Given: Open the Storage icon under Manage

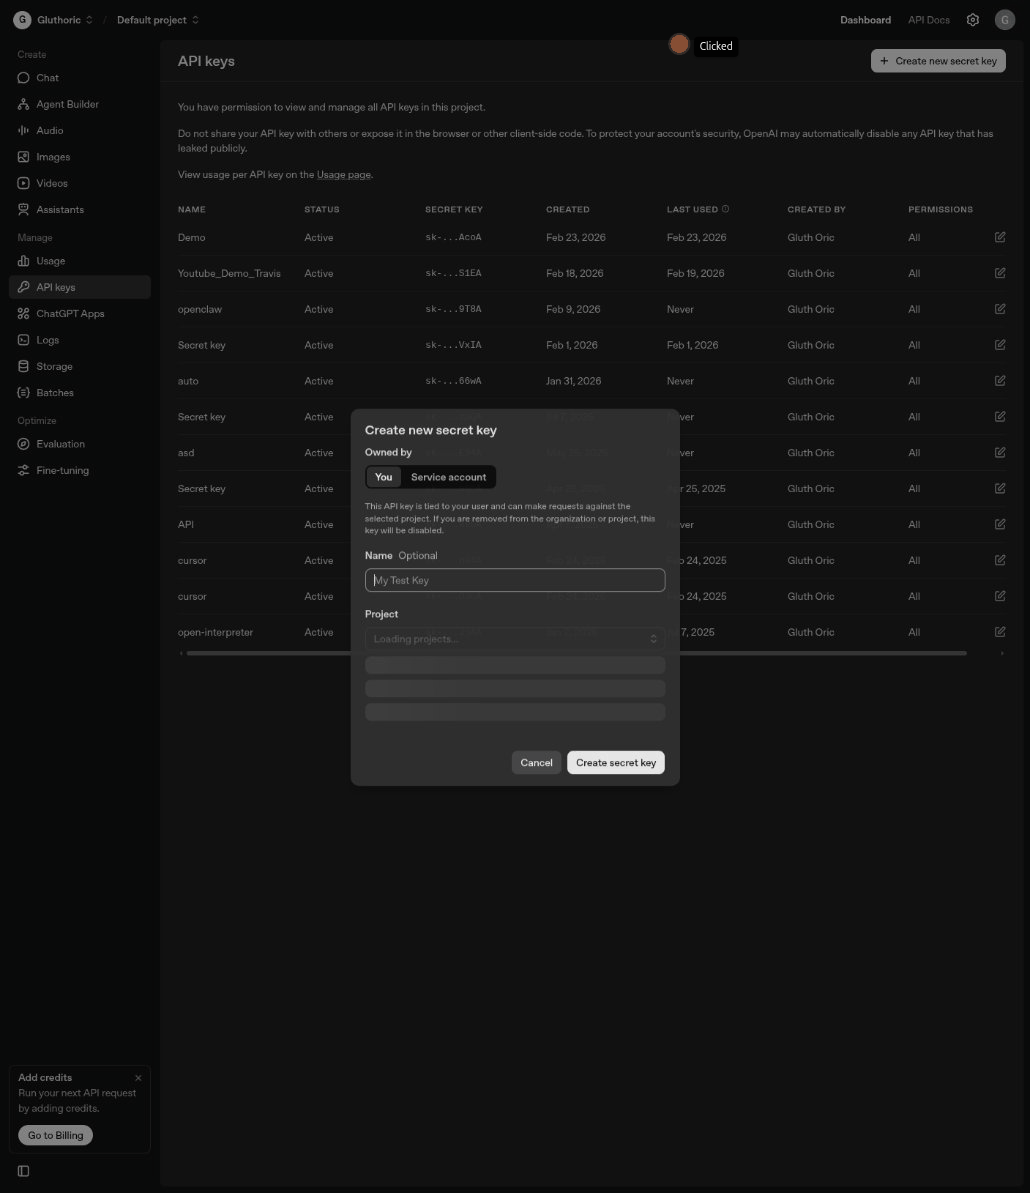Looking at the screenshot, I should tap(23, 365).
